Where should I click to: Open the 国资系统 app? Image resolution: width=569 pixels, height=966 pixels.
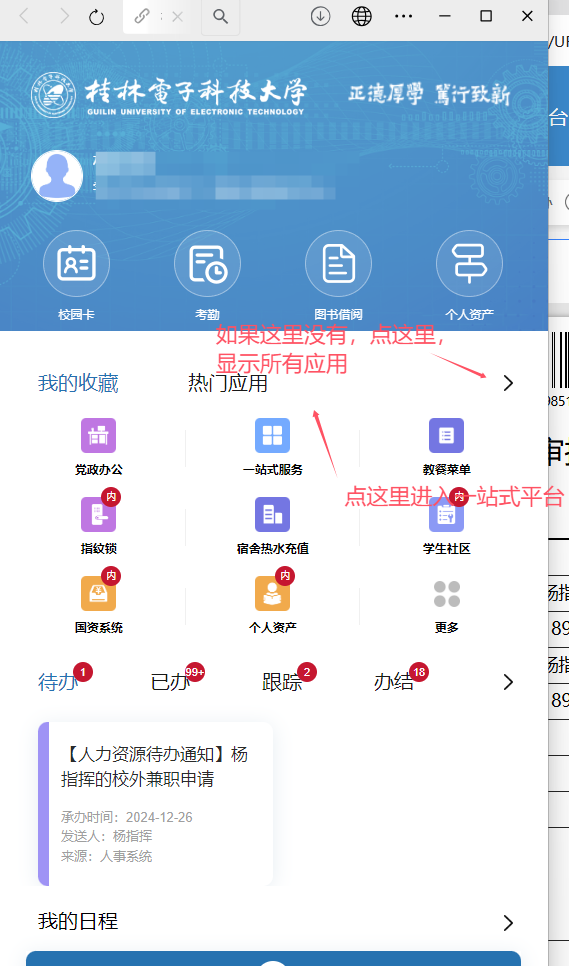(x=99, y=593)
